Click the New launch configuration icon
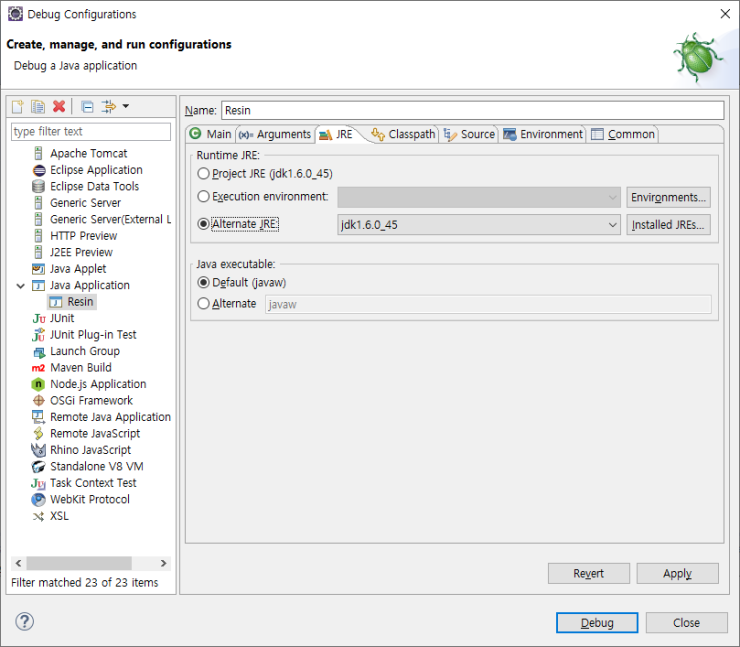Image resolution: width=740 pixels, height=647 pixels. (x=17, y=107)
